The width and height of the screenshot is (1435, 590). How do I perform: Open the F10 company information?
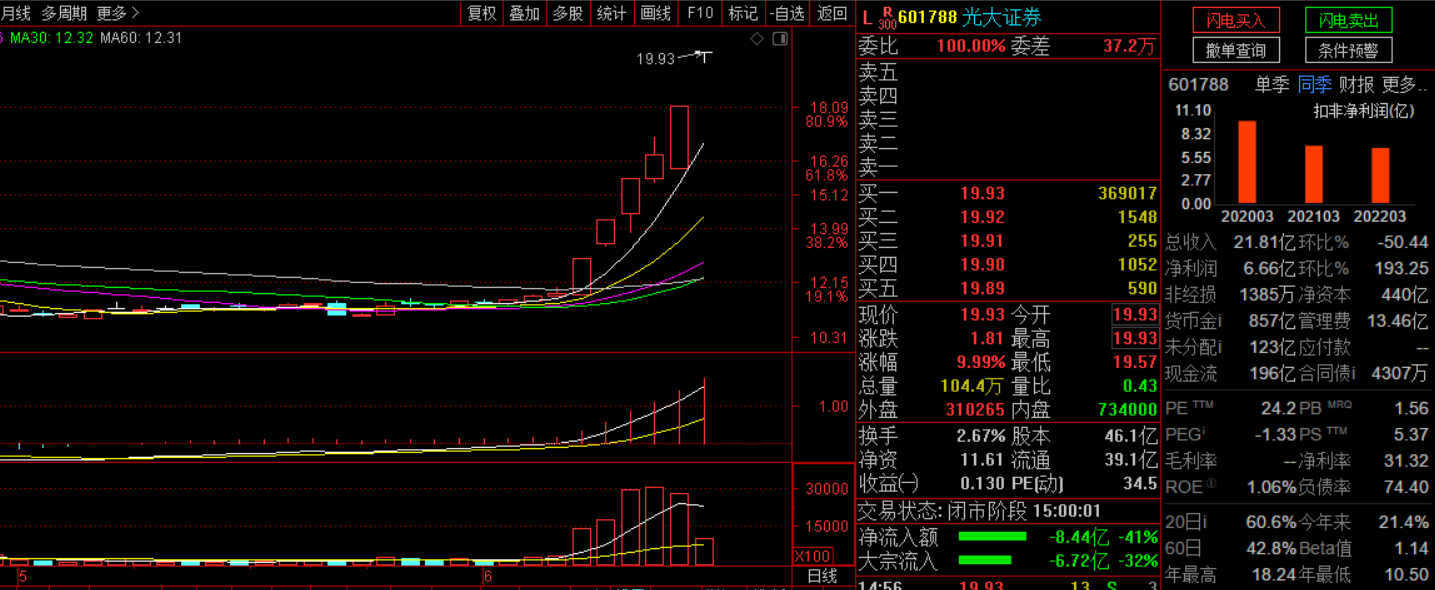tap(700, 13)
